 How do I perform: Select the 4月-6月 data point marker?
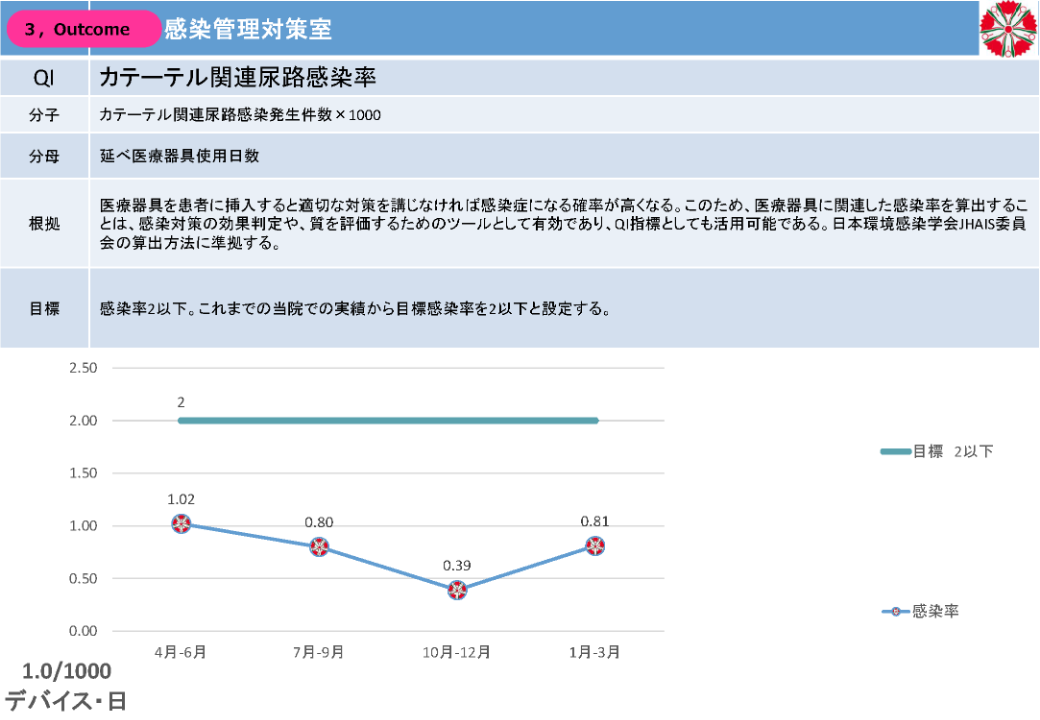pyautogui.click(x=181, y=524)
